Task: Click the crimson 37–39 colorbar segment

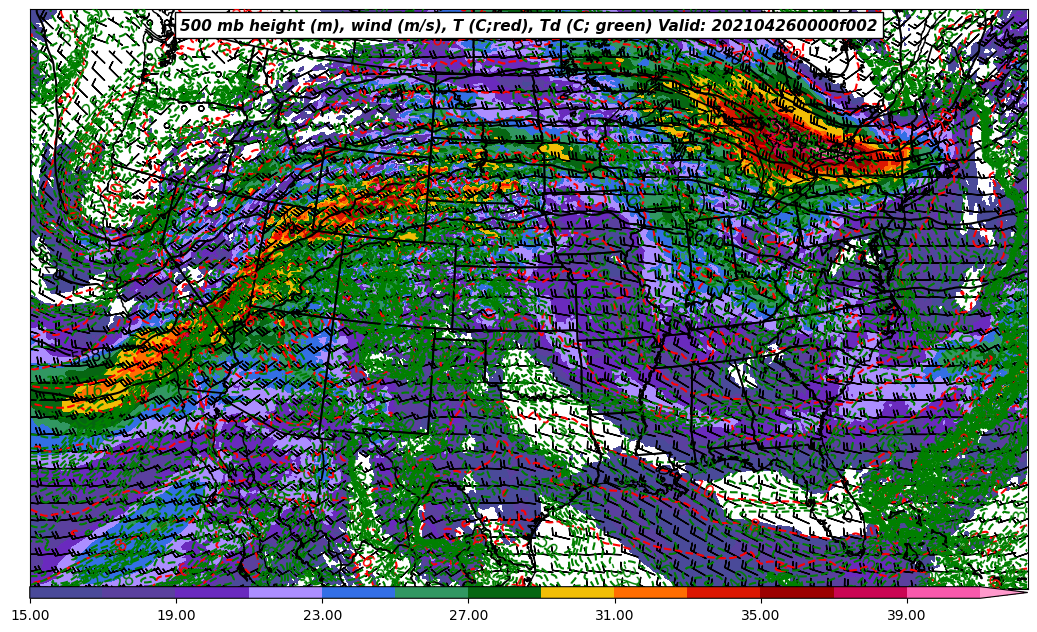Action: click(870, 592)
